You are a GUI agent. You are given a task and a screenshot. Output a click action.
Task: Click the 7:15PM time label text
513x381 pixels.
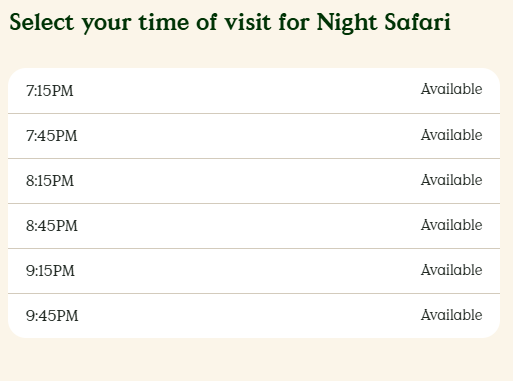tap(50, 91)
